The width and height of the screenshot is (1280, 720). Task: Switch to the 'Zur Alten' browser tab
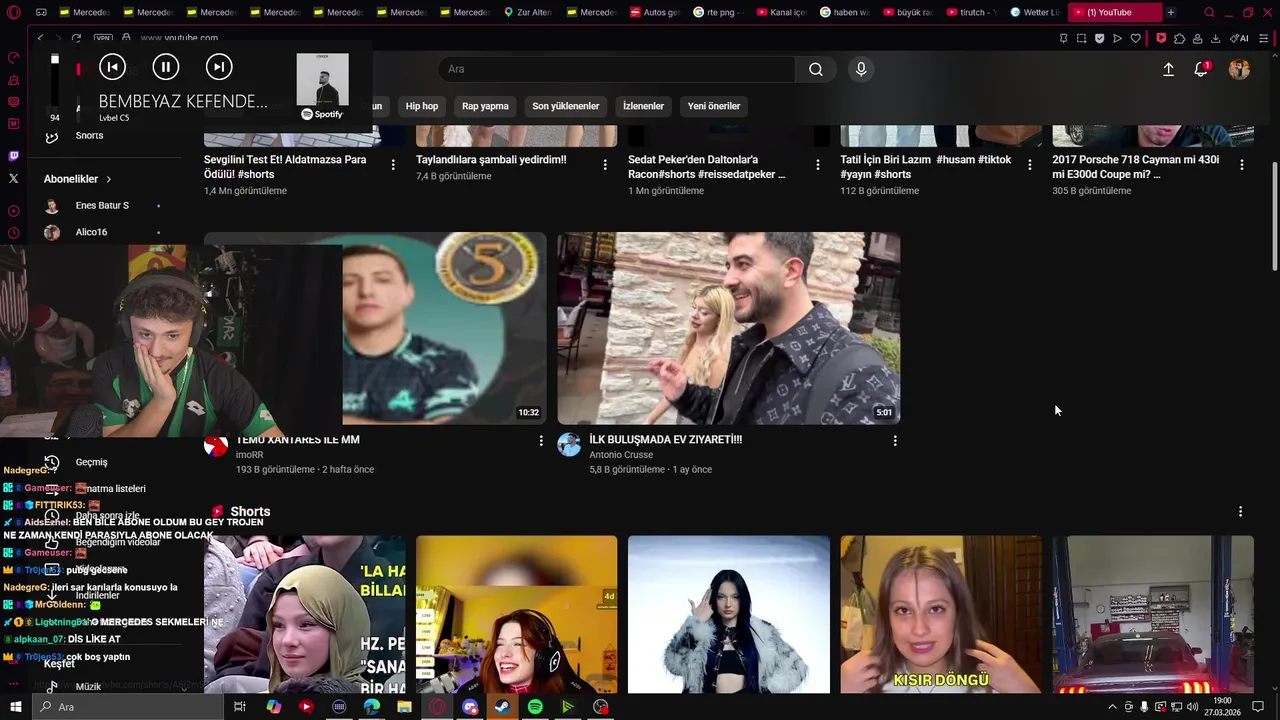[x=527, y=12]
